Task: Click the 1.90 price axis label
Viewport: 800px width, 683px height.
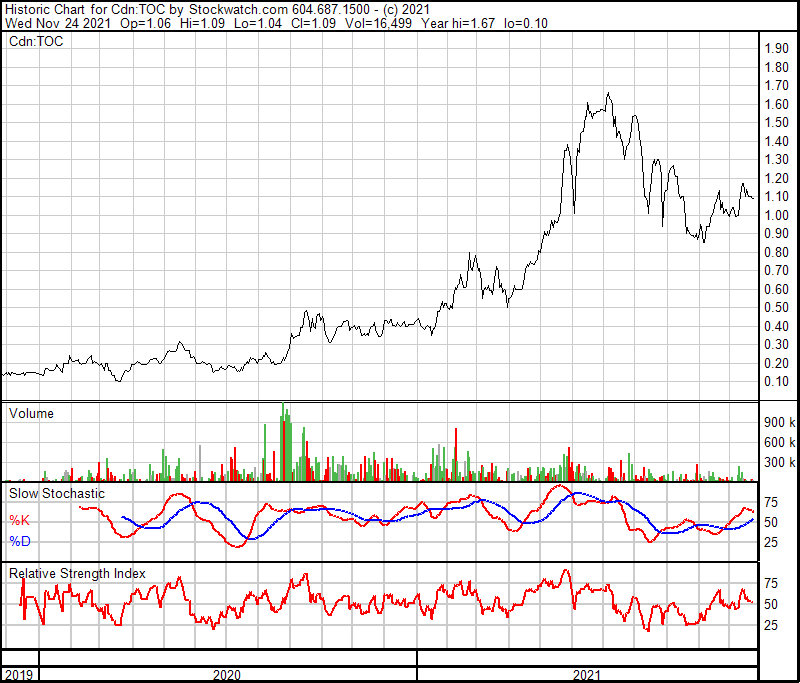Action: tap(777, 48)
